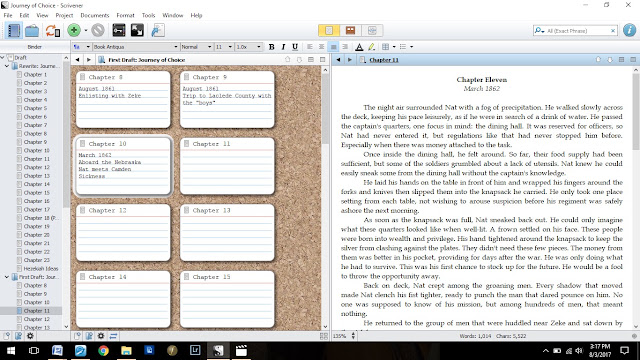640x360 pixels.
Task: Open File Explorer from the taskbar
Action: pos(126,351)
